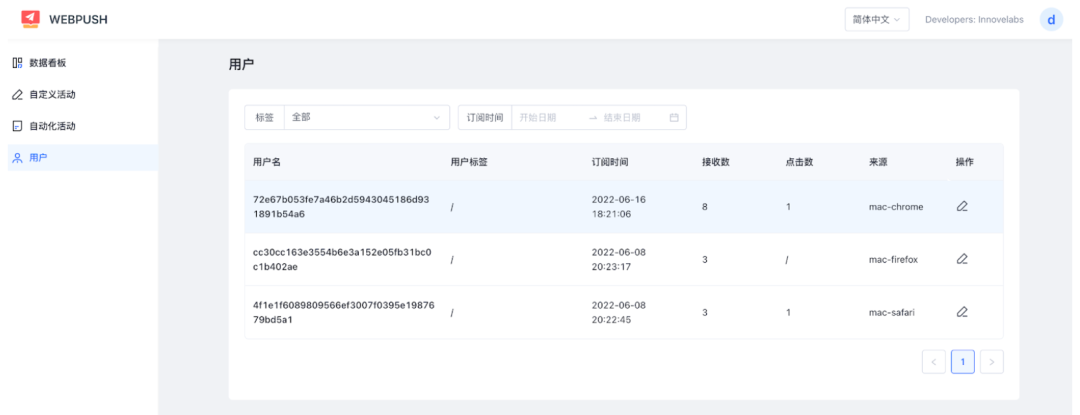This screenshot has height=415, width=1080.
Task: Open the user avatar 'd' menu
Action: click(1050, 19)
